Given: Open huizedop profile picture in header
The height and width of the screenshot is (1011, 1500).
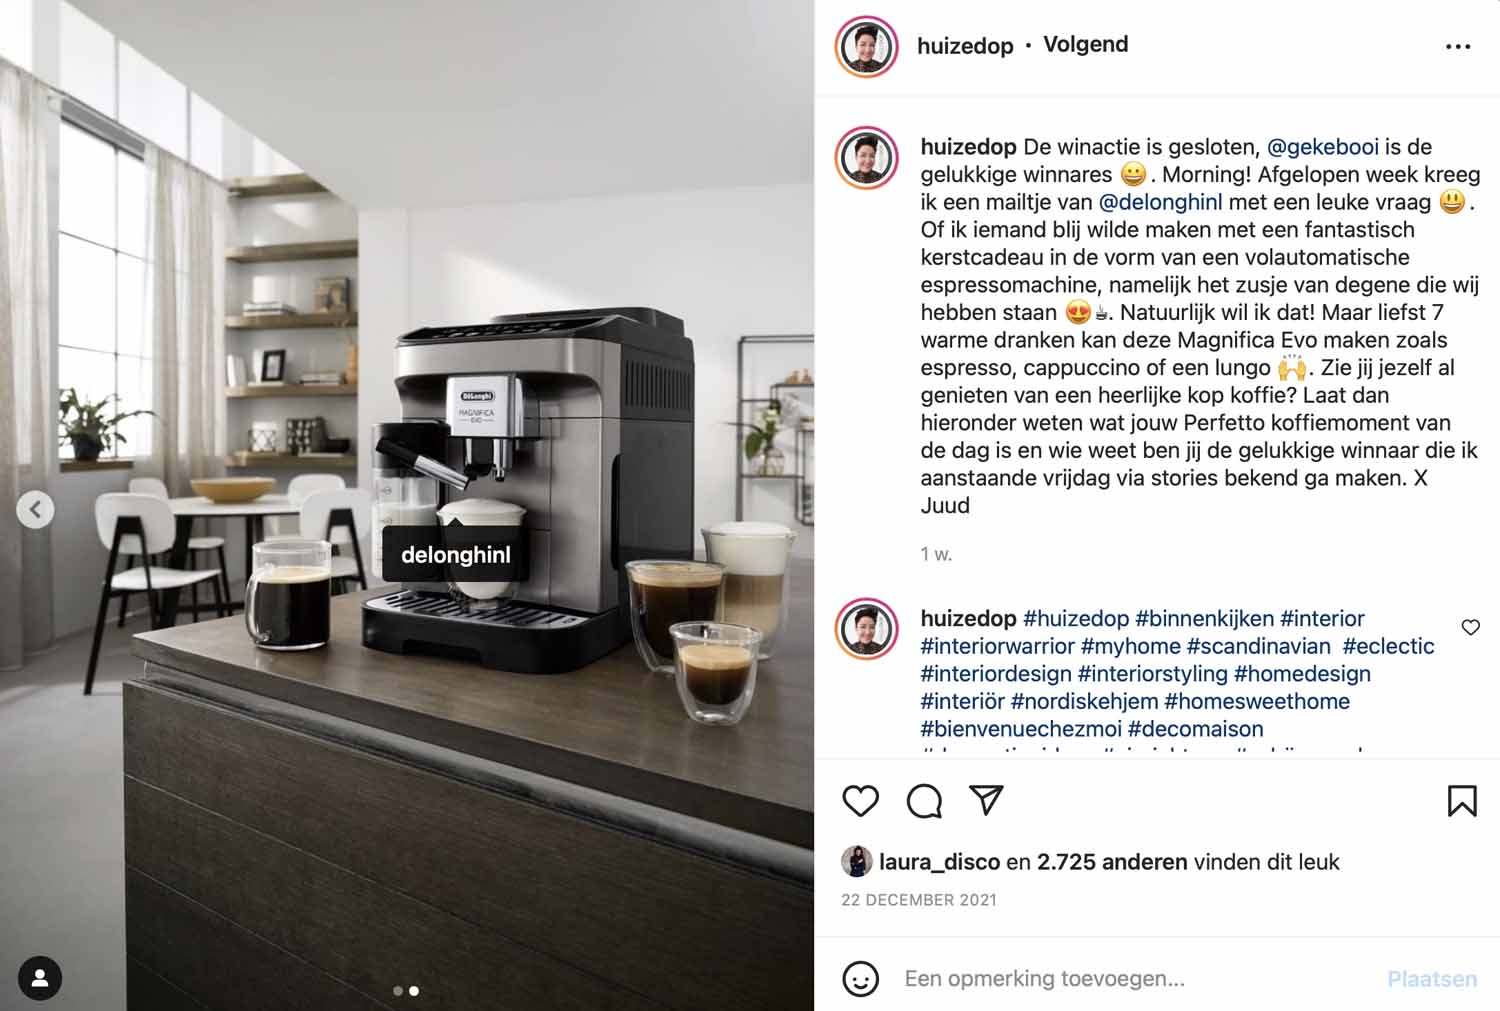Looking at the screenshot, I should tap(866, 46).
